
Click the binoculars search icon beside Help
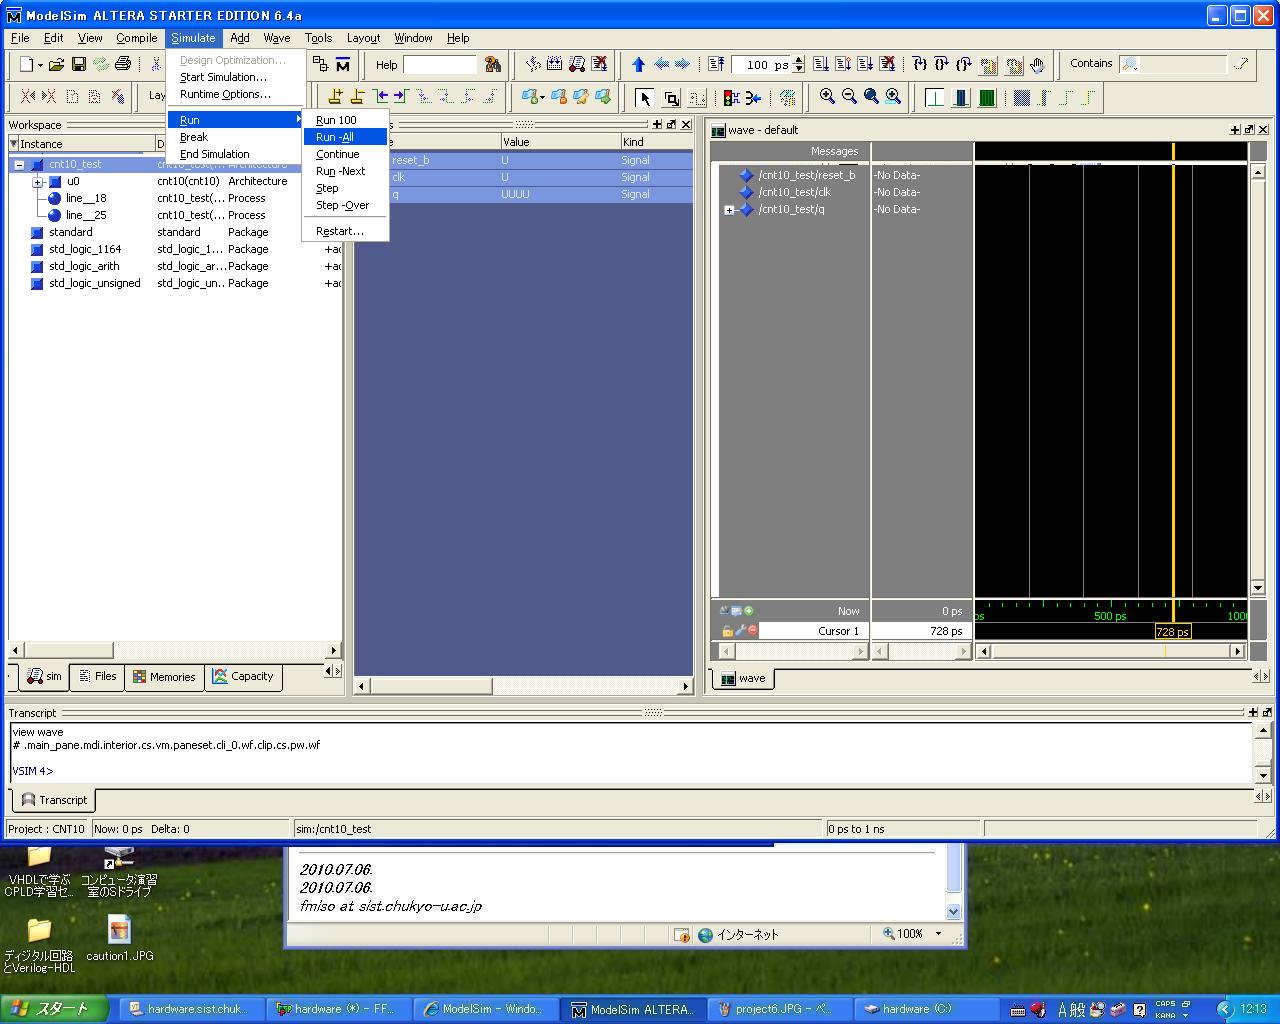[492, 65]
